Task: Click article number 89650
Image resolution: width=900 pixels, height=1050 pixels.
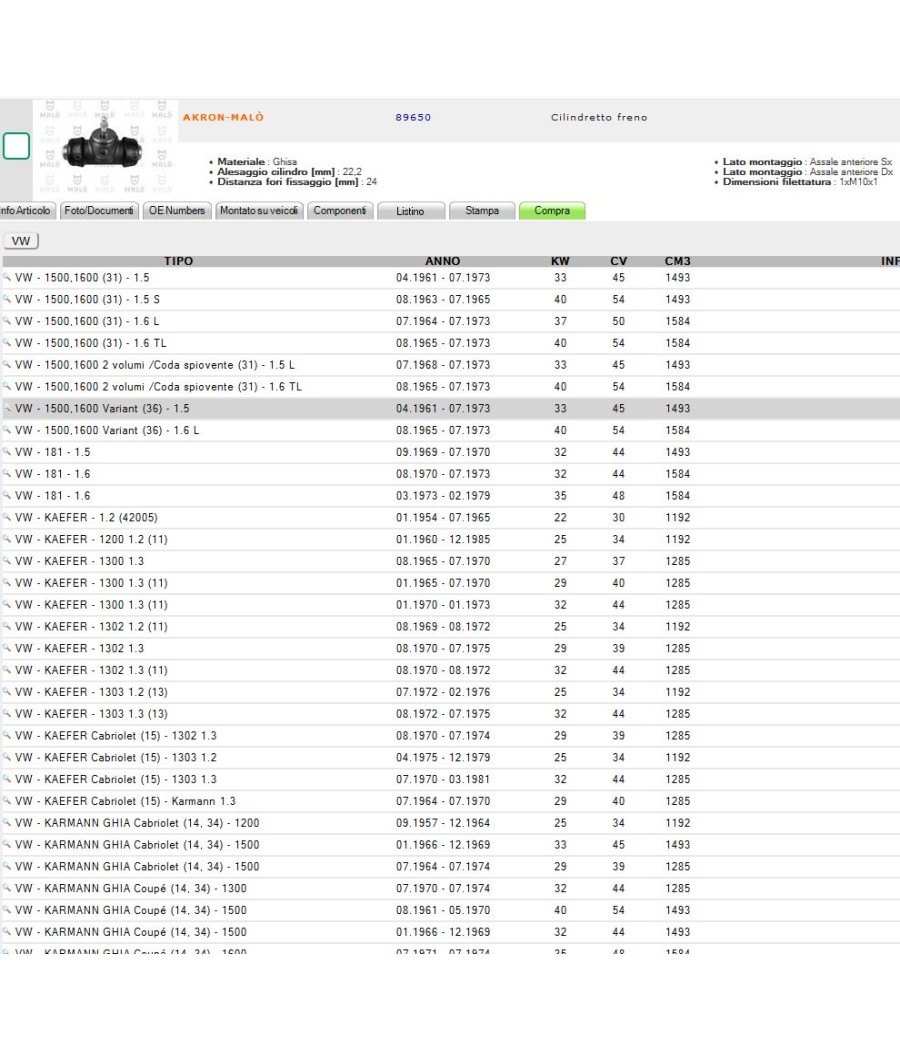Action: 413,117
